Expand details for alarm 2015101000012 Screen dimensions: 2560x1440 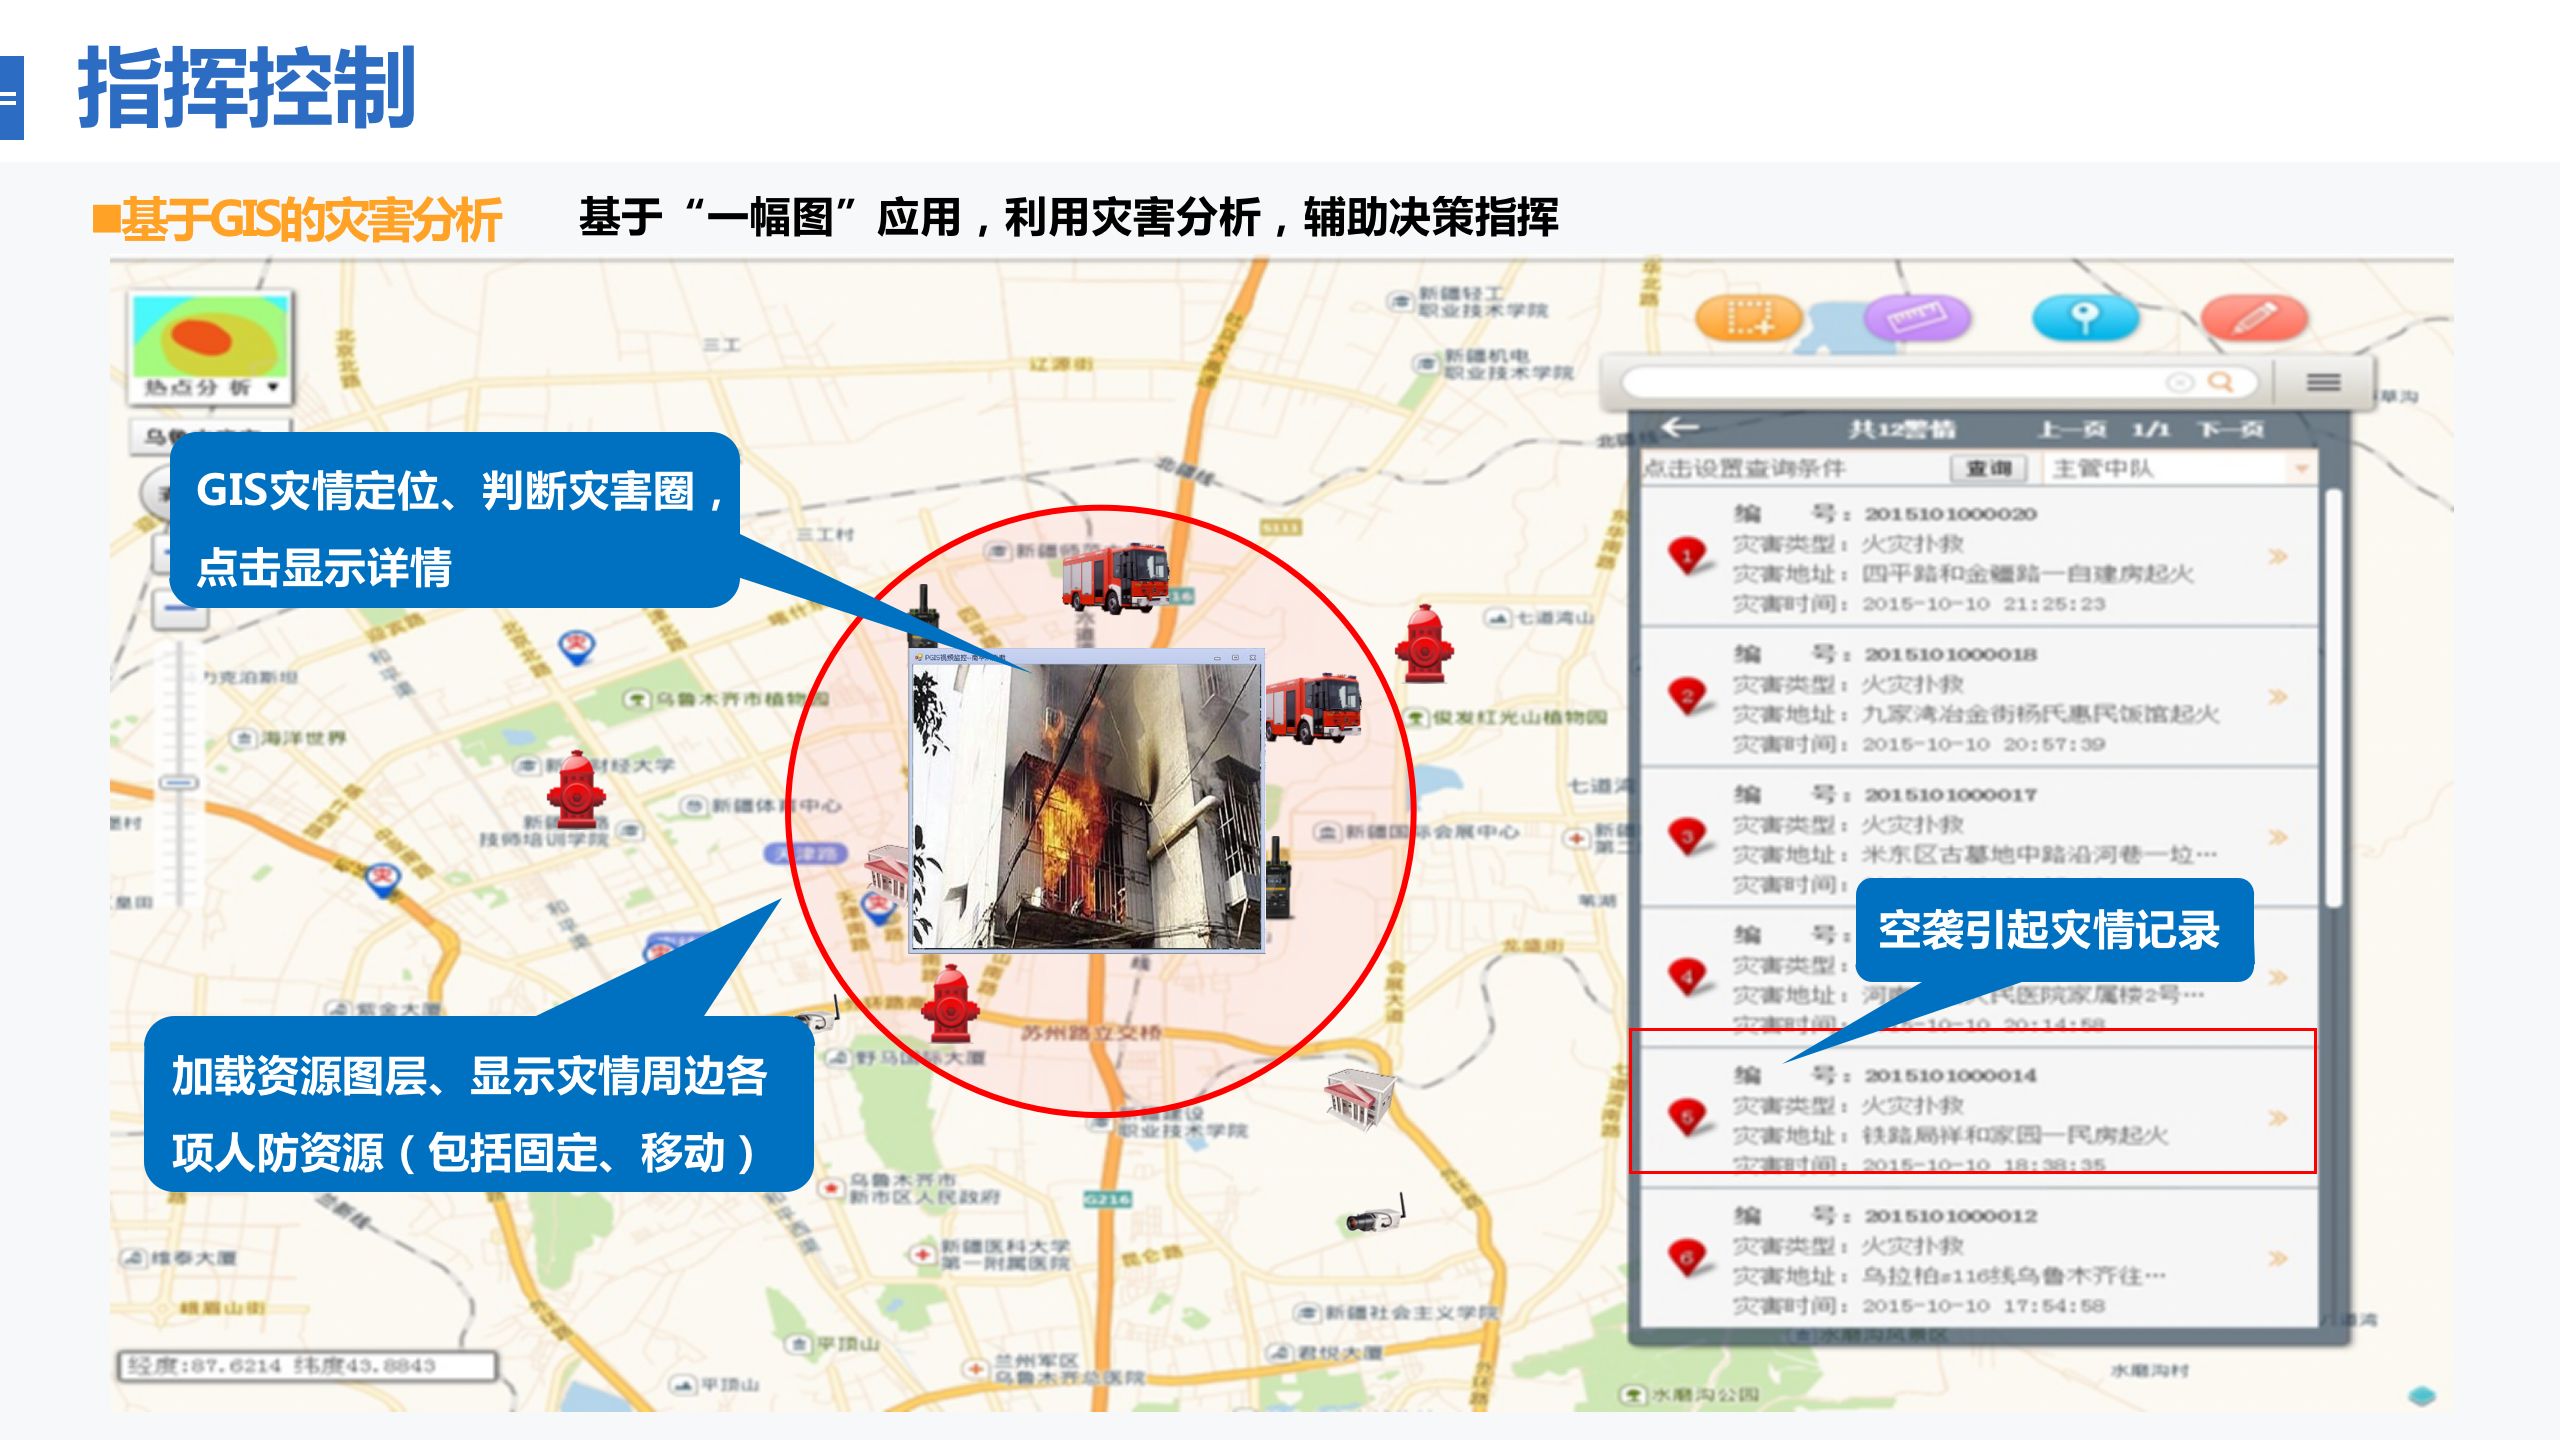(x=2279, y=1258)
